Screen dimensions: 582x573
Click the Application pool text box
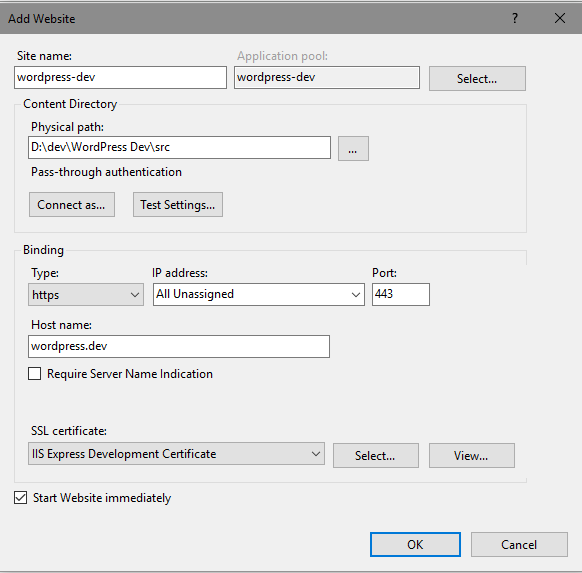coord(327,77)
